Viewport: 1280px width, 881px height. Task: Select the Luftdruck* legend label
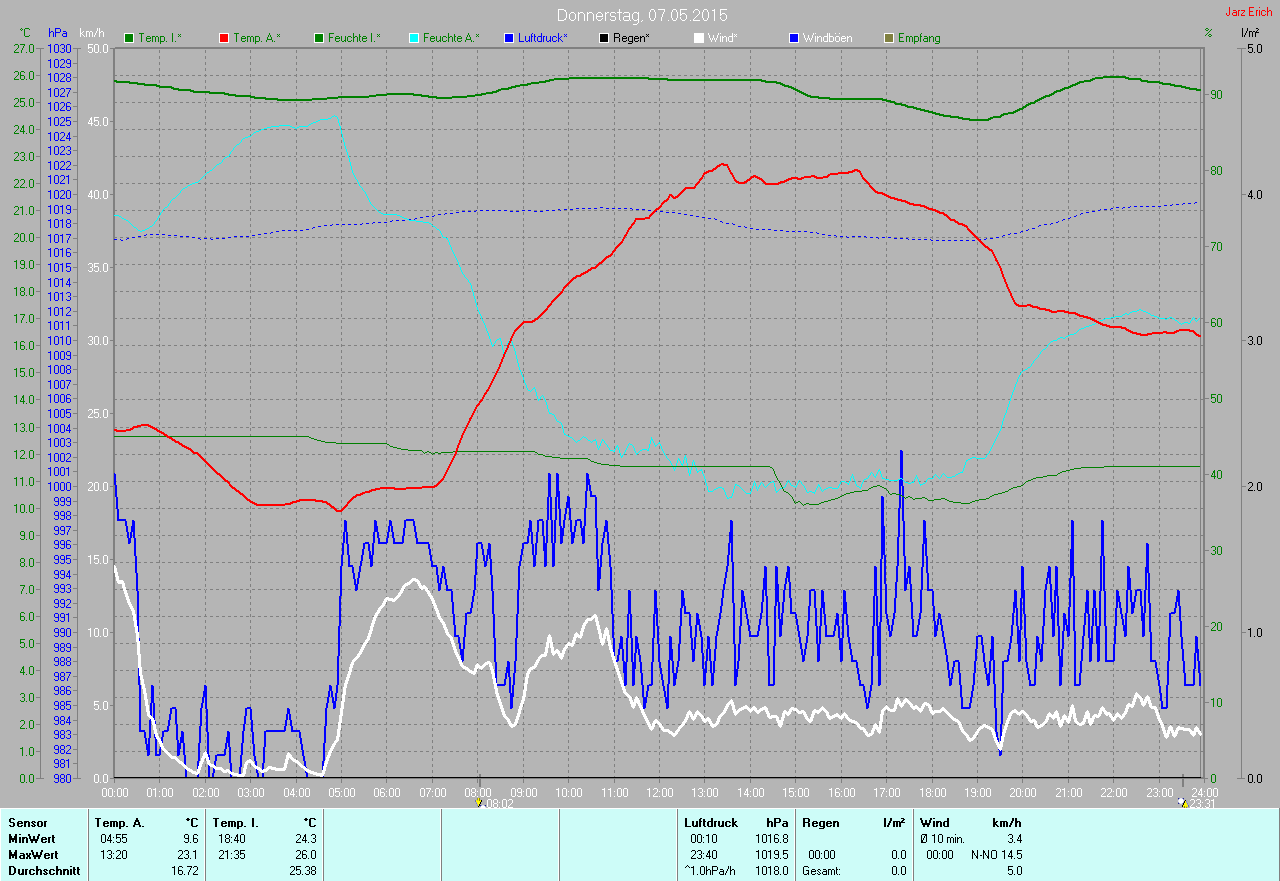[x=542, y=38]
